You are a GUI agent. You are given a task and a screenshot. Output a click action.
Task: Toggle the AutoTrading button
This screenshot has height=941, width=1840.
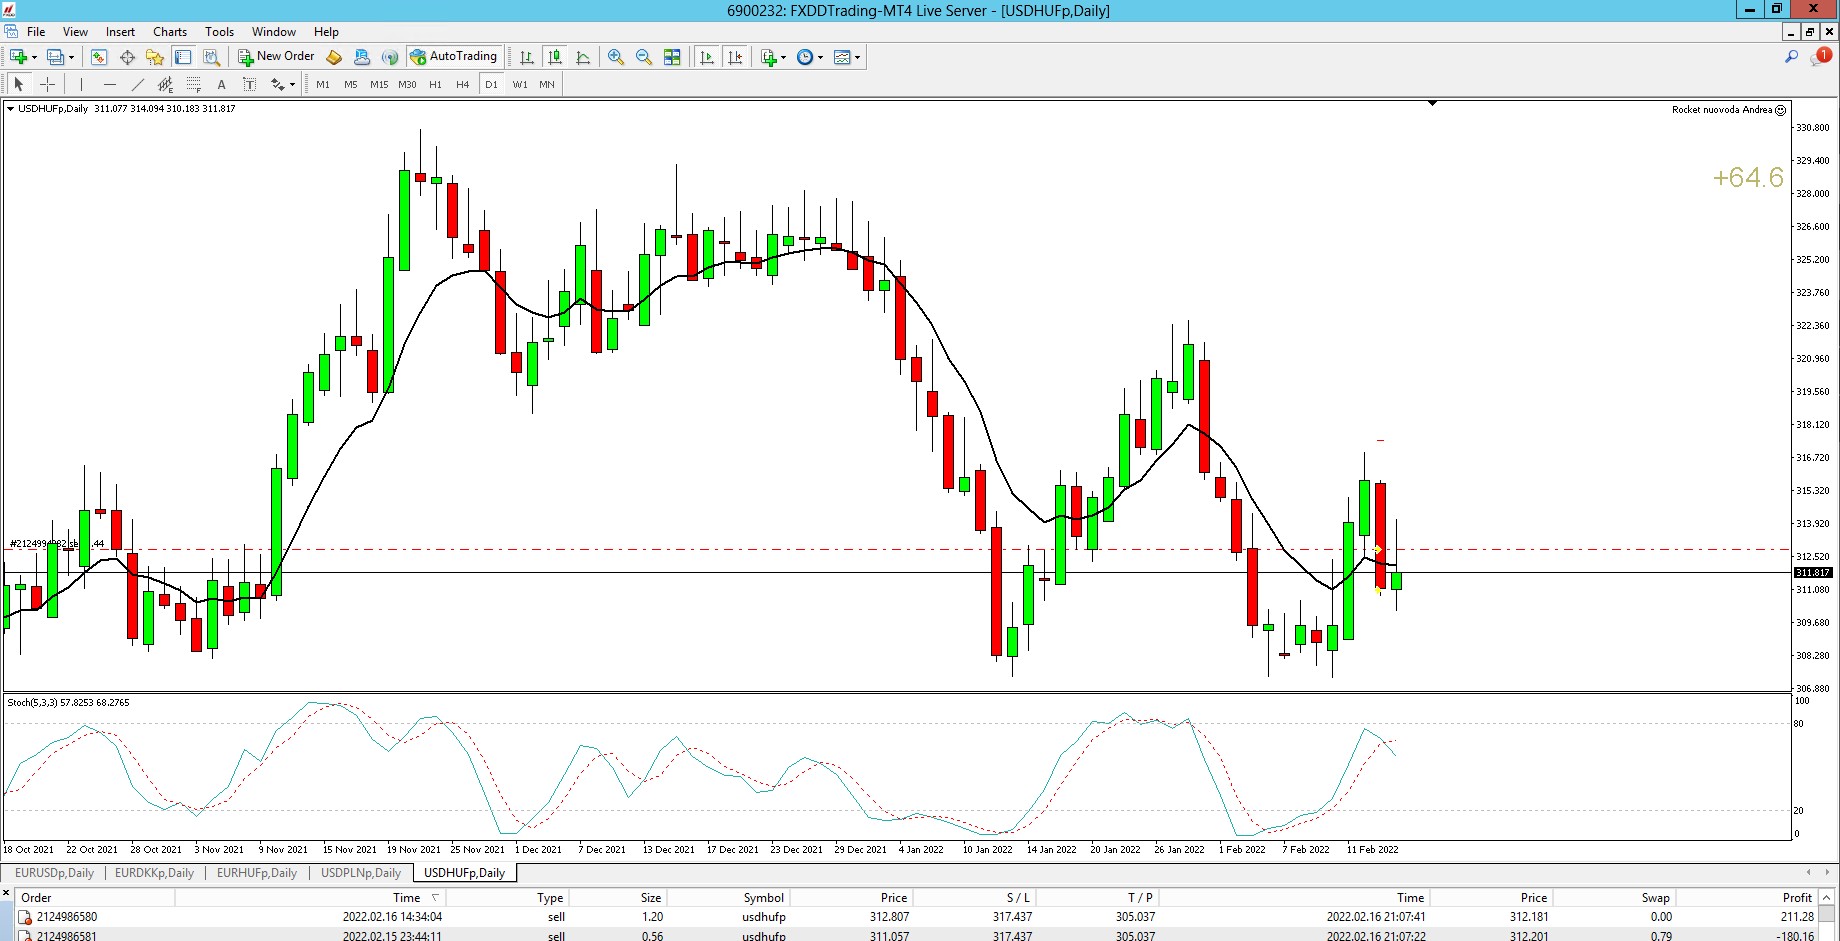(454, 57)
